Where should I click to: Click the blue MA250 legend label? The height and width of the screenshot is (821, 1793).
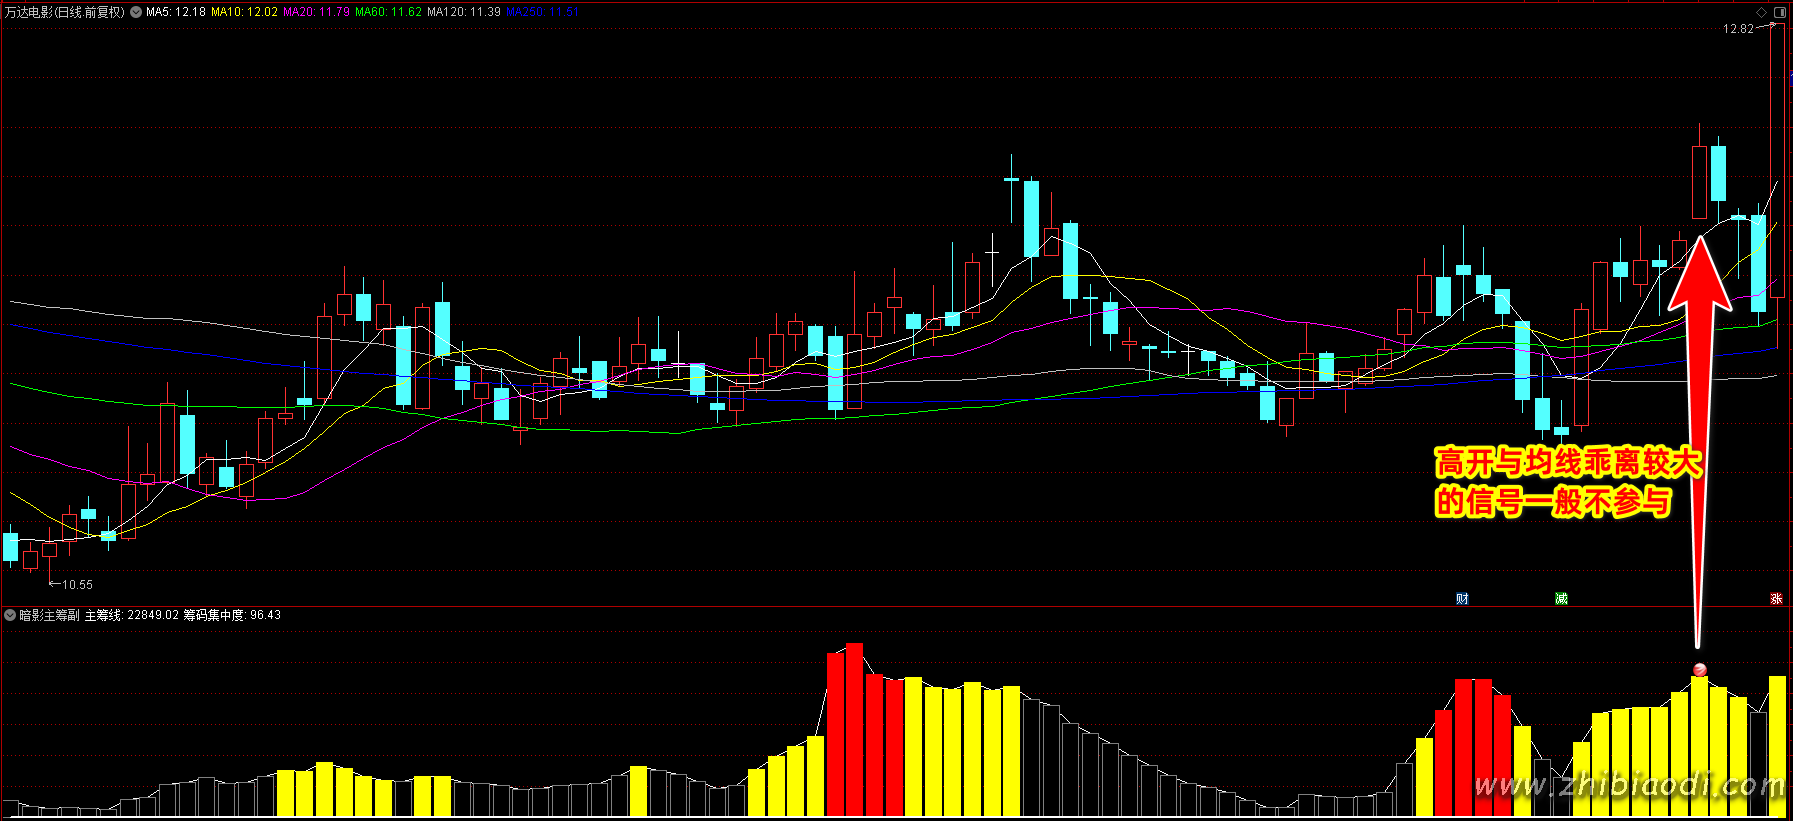[542, 12]
